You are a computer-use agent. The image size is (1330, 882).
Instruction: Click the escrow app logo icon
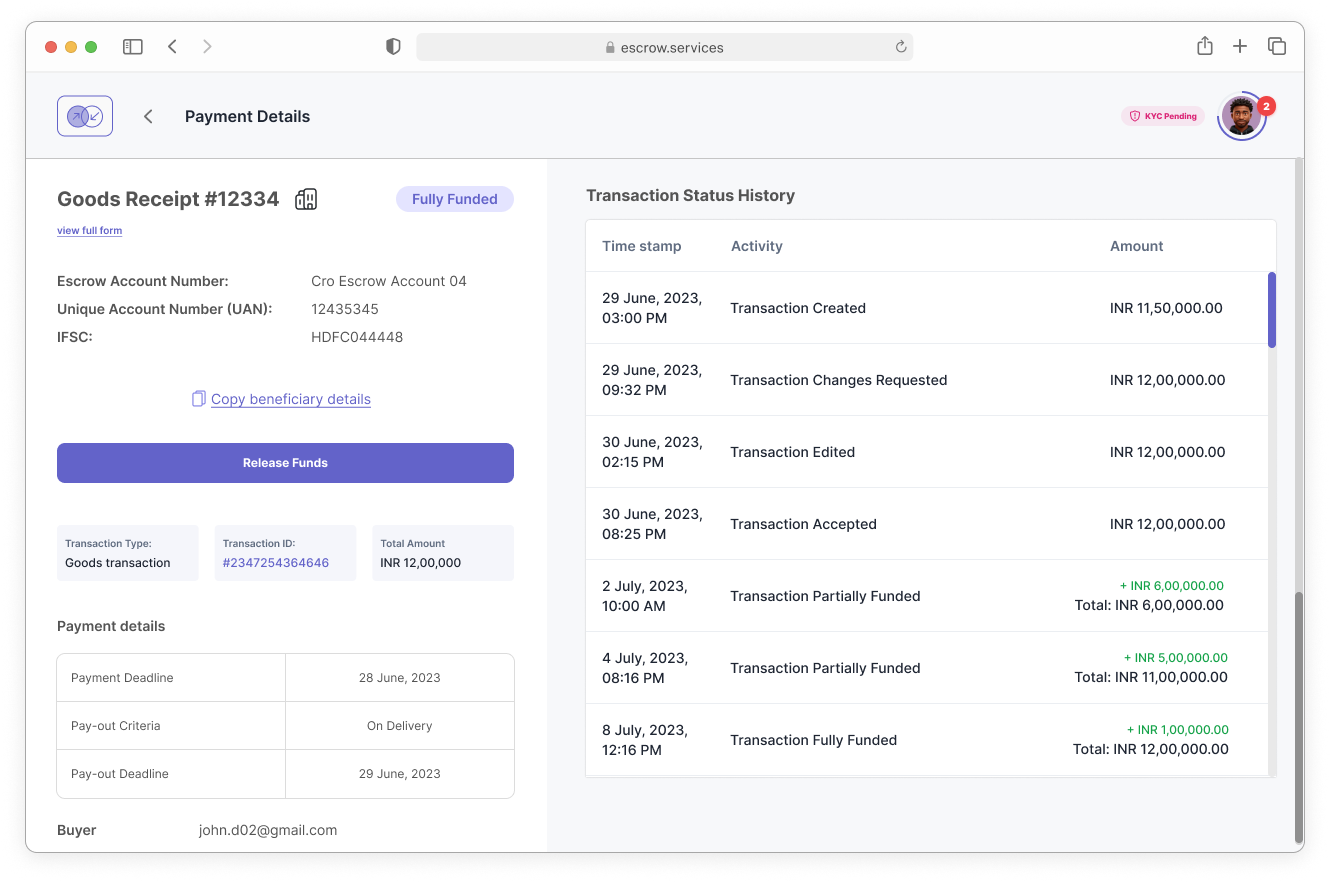(x=85, y=116)
